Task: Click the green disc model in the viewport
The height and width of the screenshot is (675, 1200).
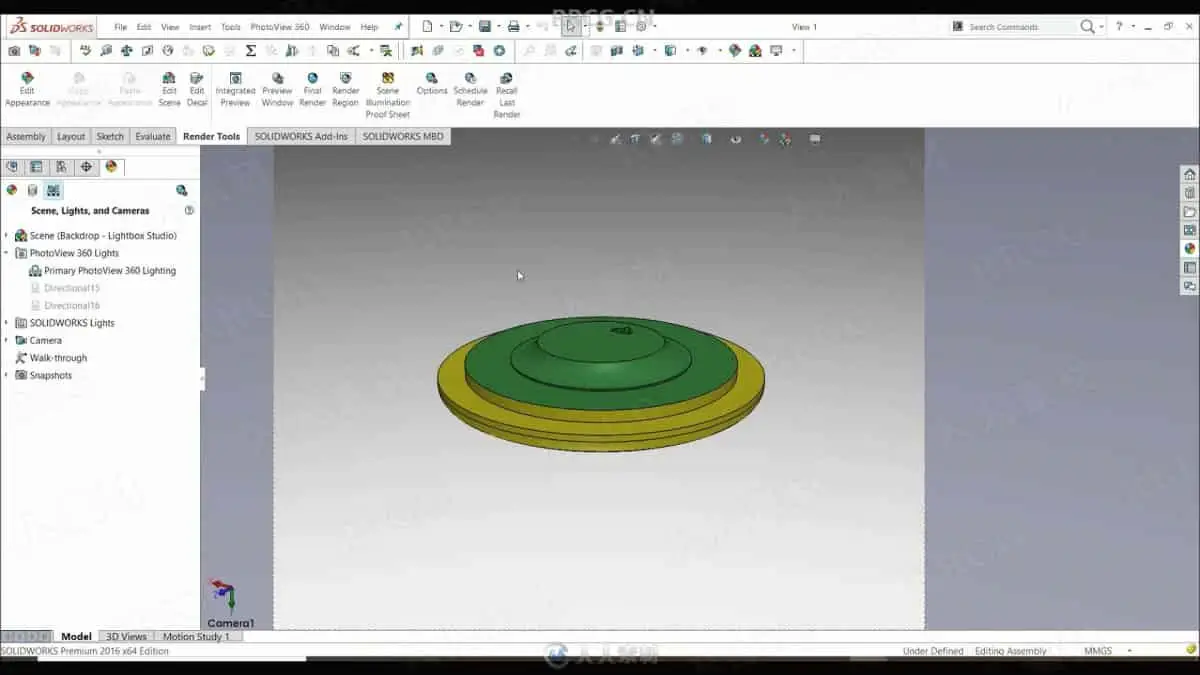Action: coord(600,365)
